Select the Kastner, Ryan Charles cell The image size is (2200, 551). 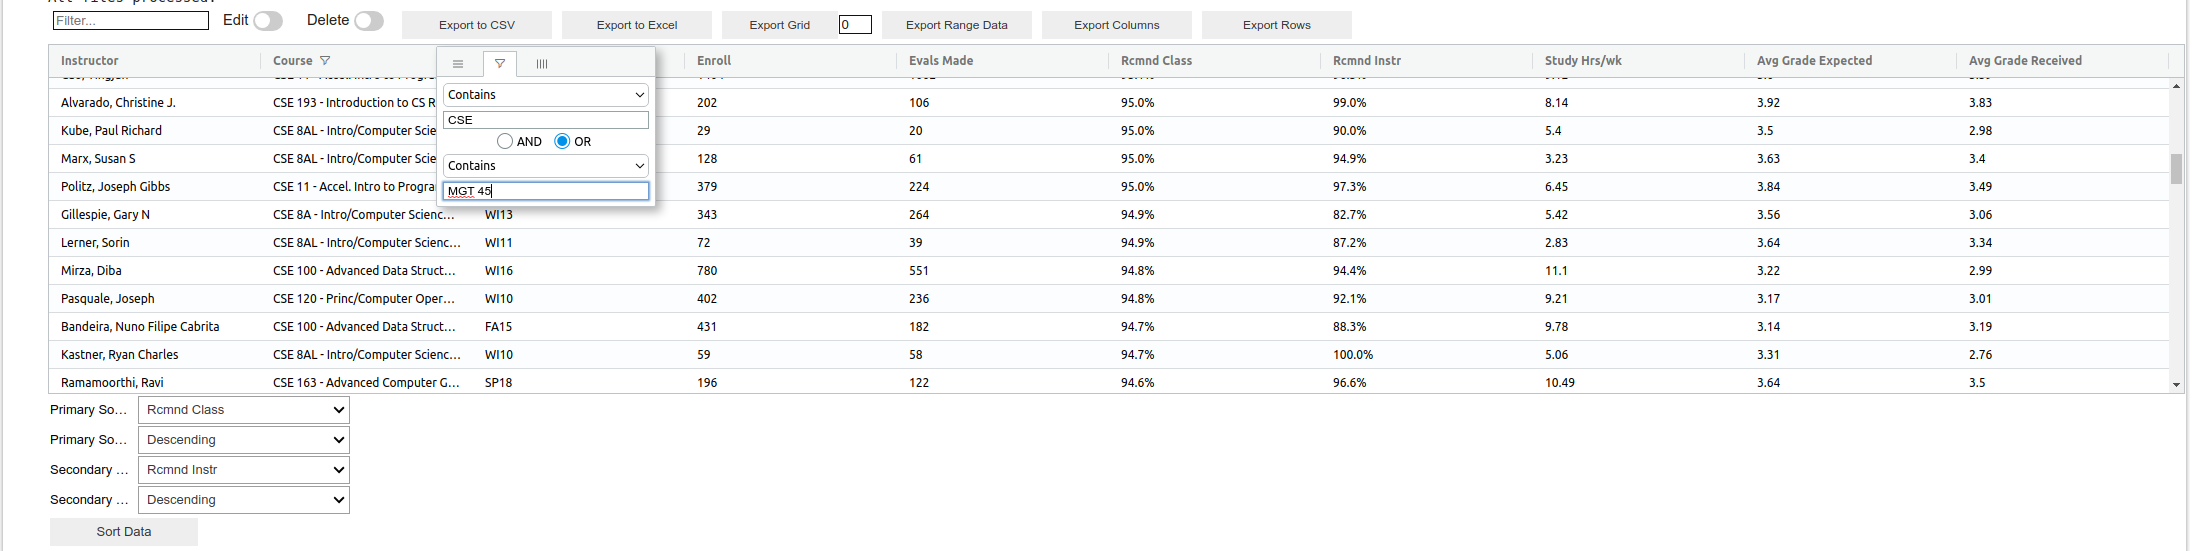point(155,355)
